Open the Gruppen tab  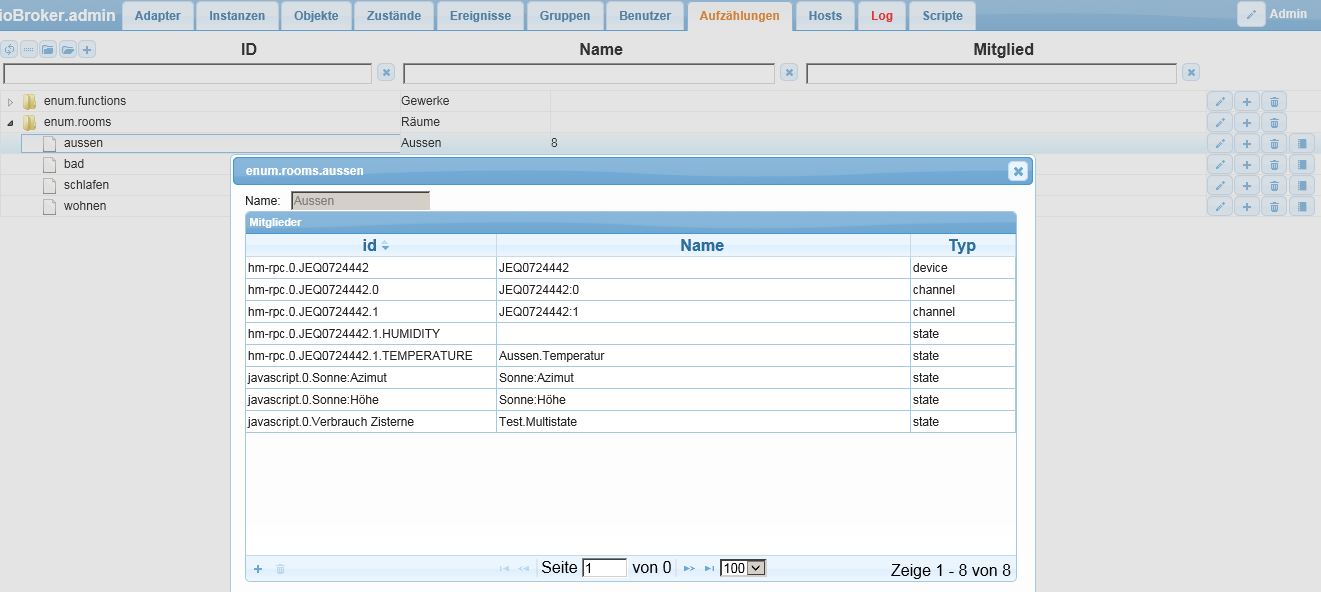coord(565,15)
